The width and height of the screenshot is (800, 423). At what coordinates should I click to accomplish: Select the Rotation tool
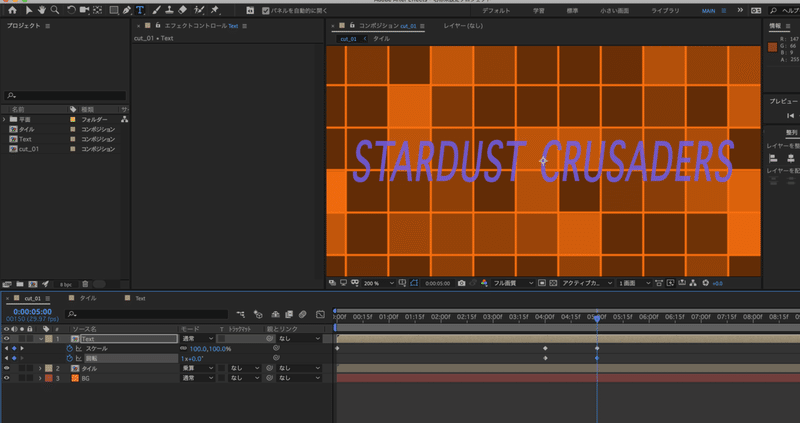tap(71, 10)
